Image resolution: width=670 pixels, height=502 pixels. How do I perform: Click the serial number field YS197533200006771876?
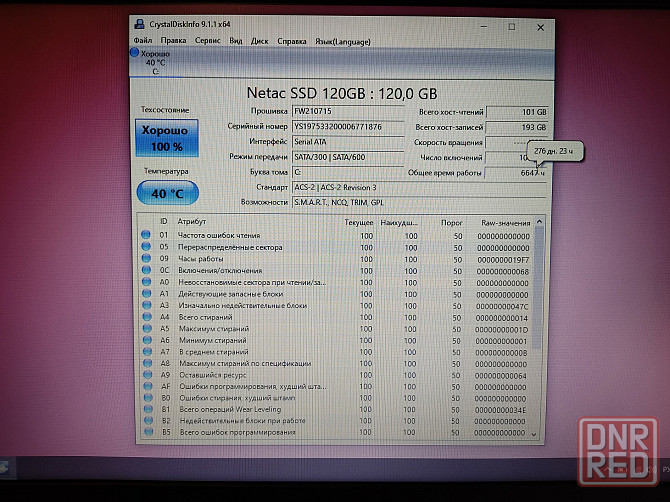tap(348, 127)
